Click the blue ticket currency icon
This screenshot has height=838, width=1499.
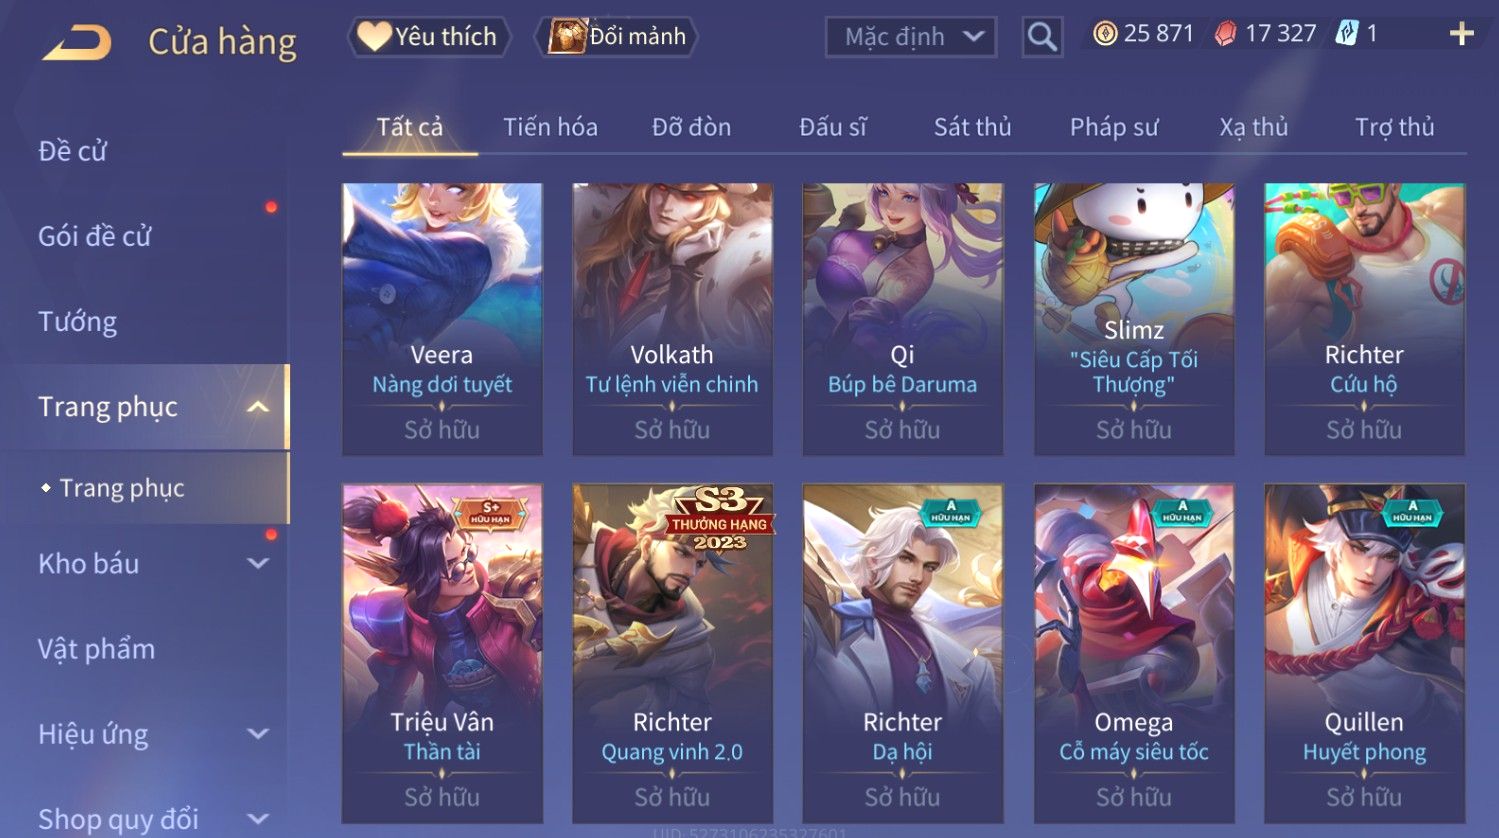pyautogui.click(x=1347, y=34)
